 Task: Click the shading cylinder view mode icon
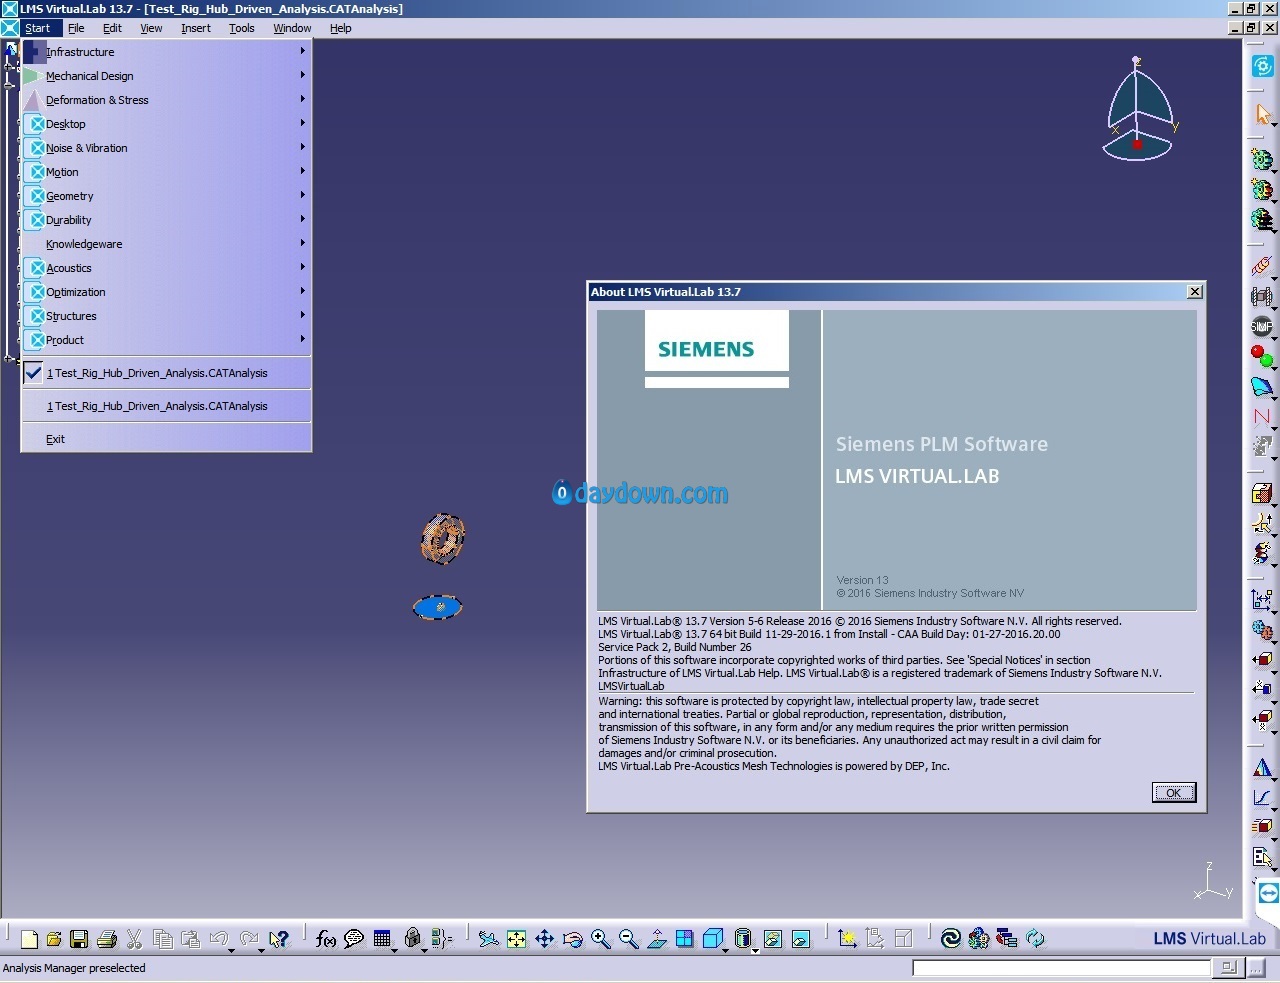742,939
